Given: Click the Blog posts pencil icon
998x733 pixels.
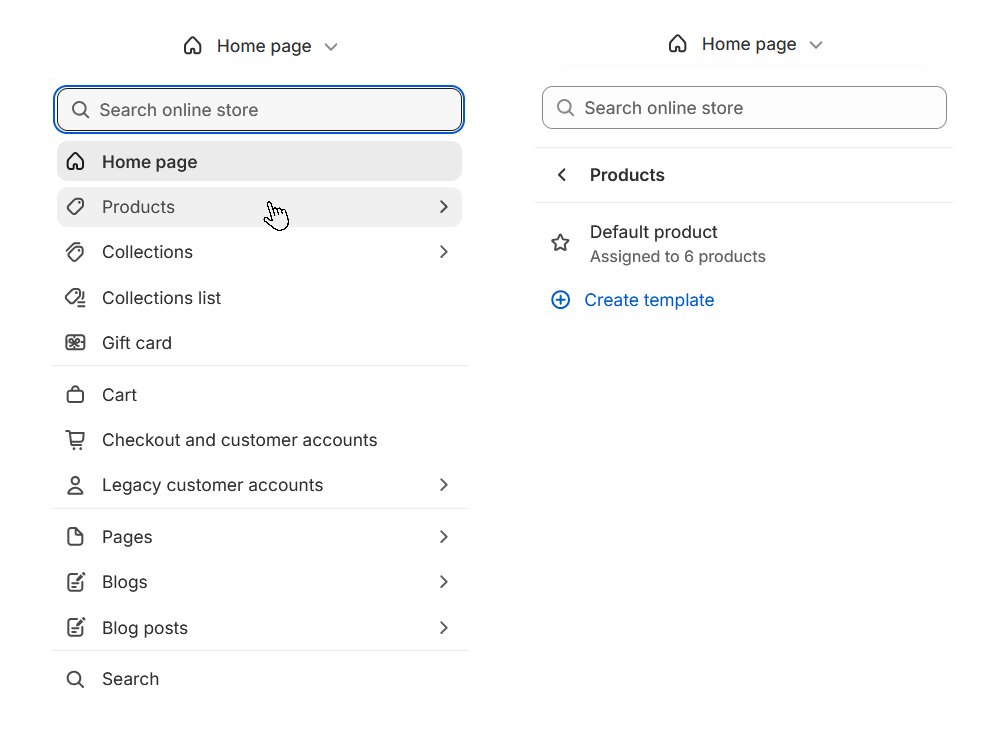Looking at the screenshot, I should coord(75,627).
